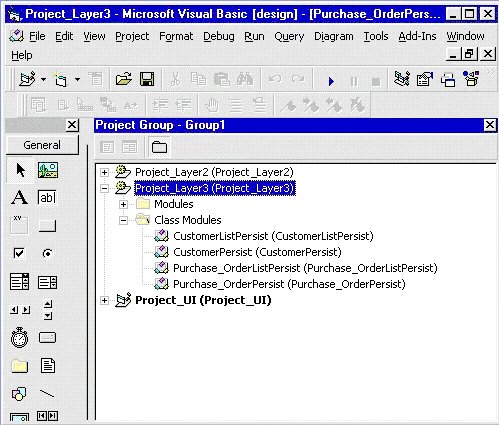
Task: Select the TextBox control tool
Action: (47, 198)
